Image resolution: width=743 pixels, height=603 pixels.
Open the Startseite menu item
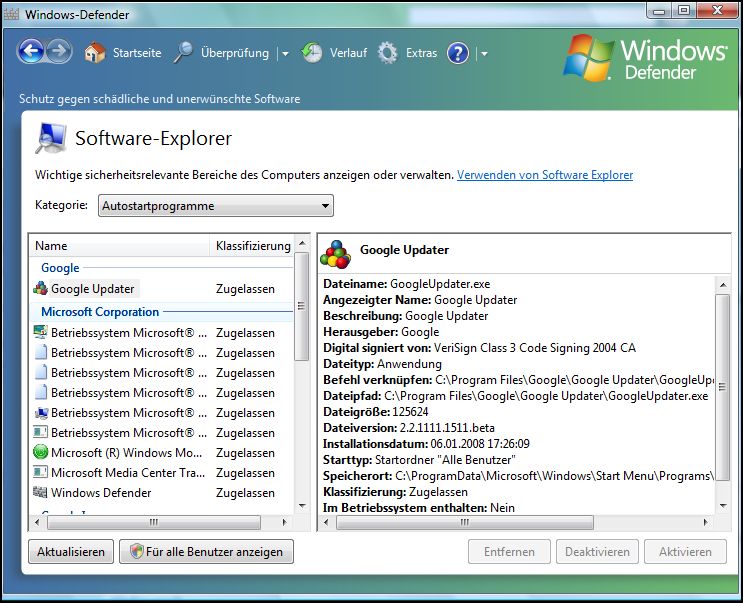pyautogui.click(x=137, y=53)
